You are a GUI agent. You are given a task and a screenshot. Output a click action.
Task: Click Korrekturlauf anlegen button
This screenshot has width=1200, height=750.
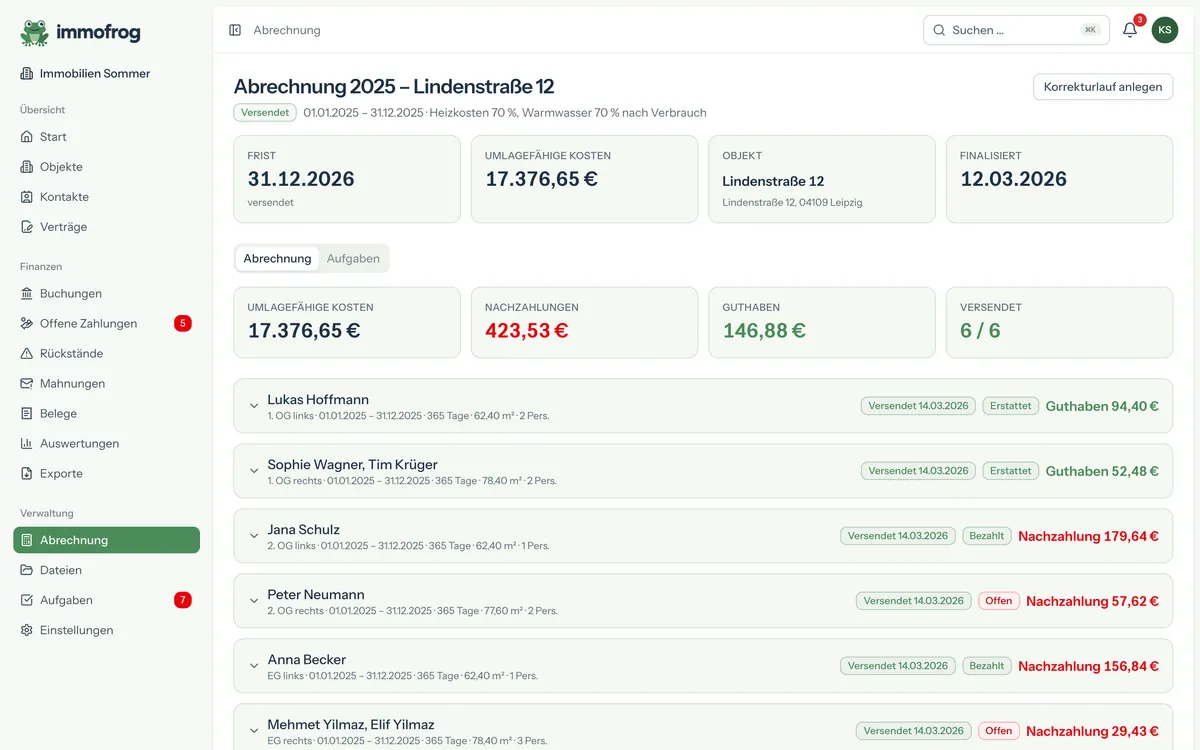(1103, 87)
